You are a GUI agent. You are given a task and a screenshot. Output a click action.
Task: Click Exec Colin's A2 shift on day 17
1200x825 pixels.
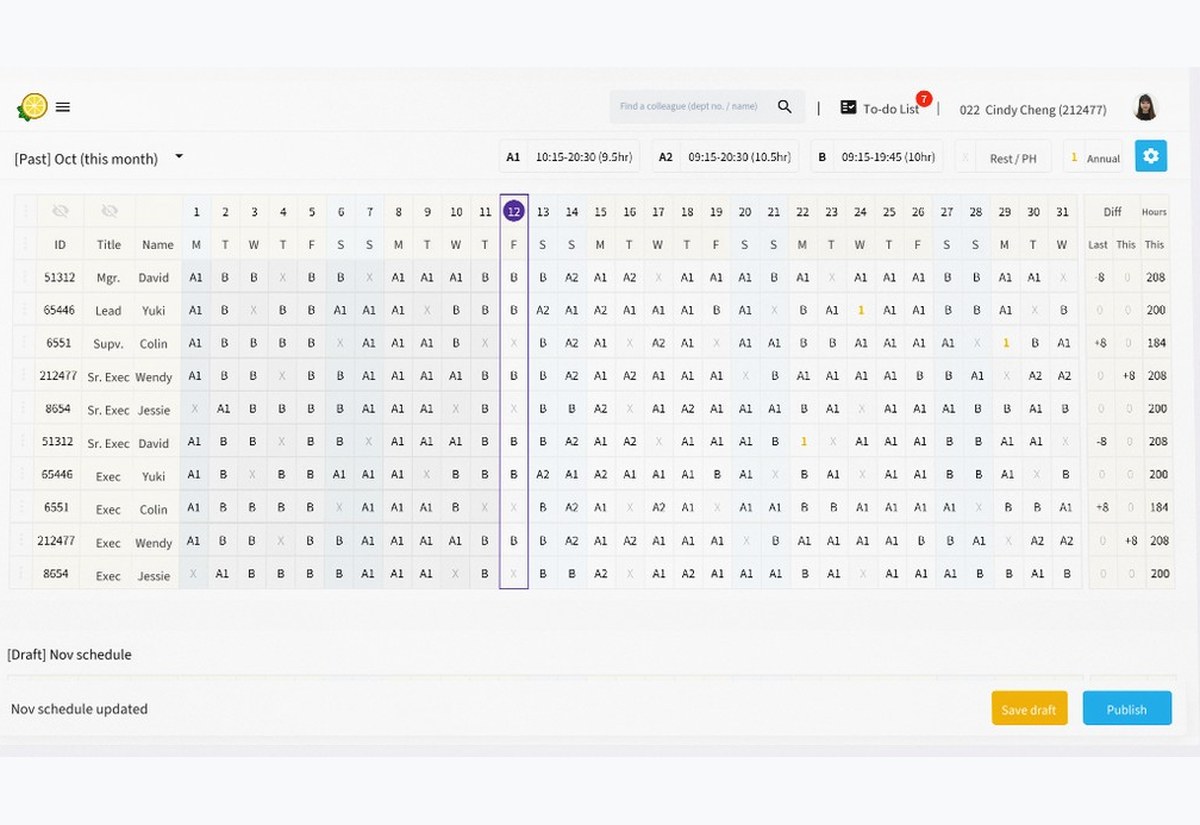tap(658, 508)
